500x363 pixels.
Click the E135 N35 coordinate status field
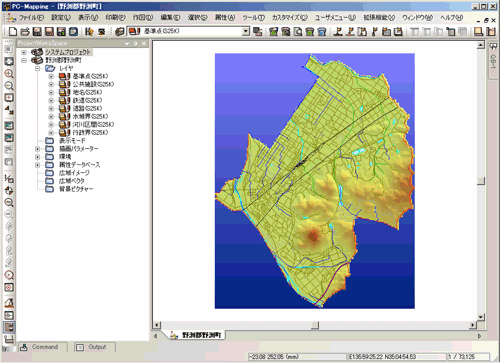click(x=397, y=357)
